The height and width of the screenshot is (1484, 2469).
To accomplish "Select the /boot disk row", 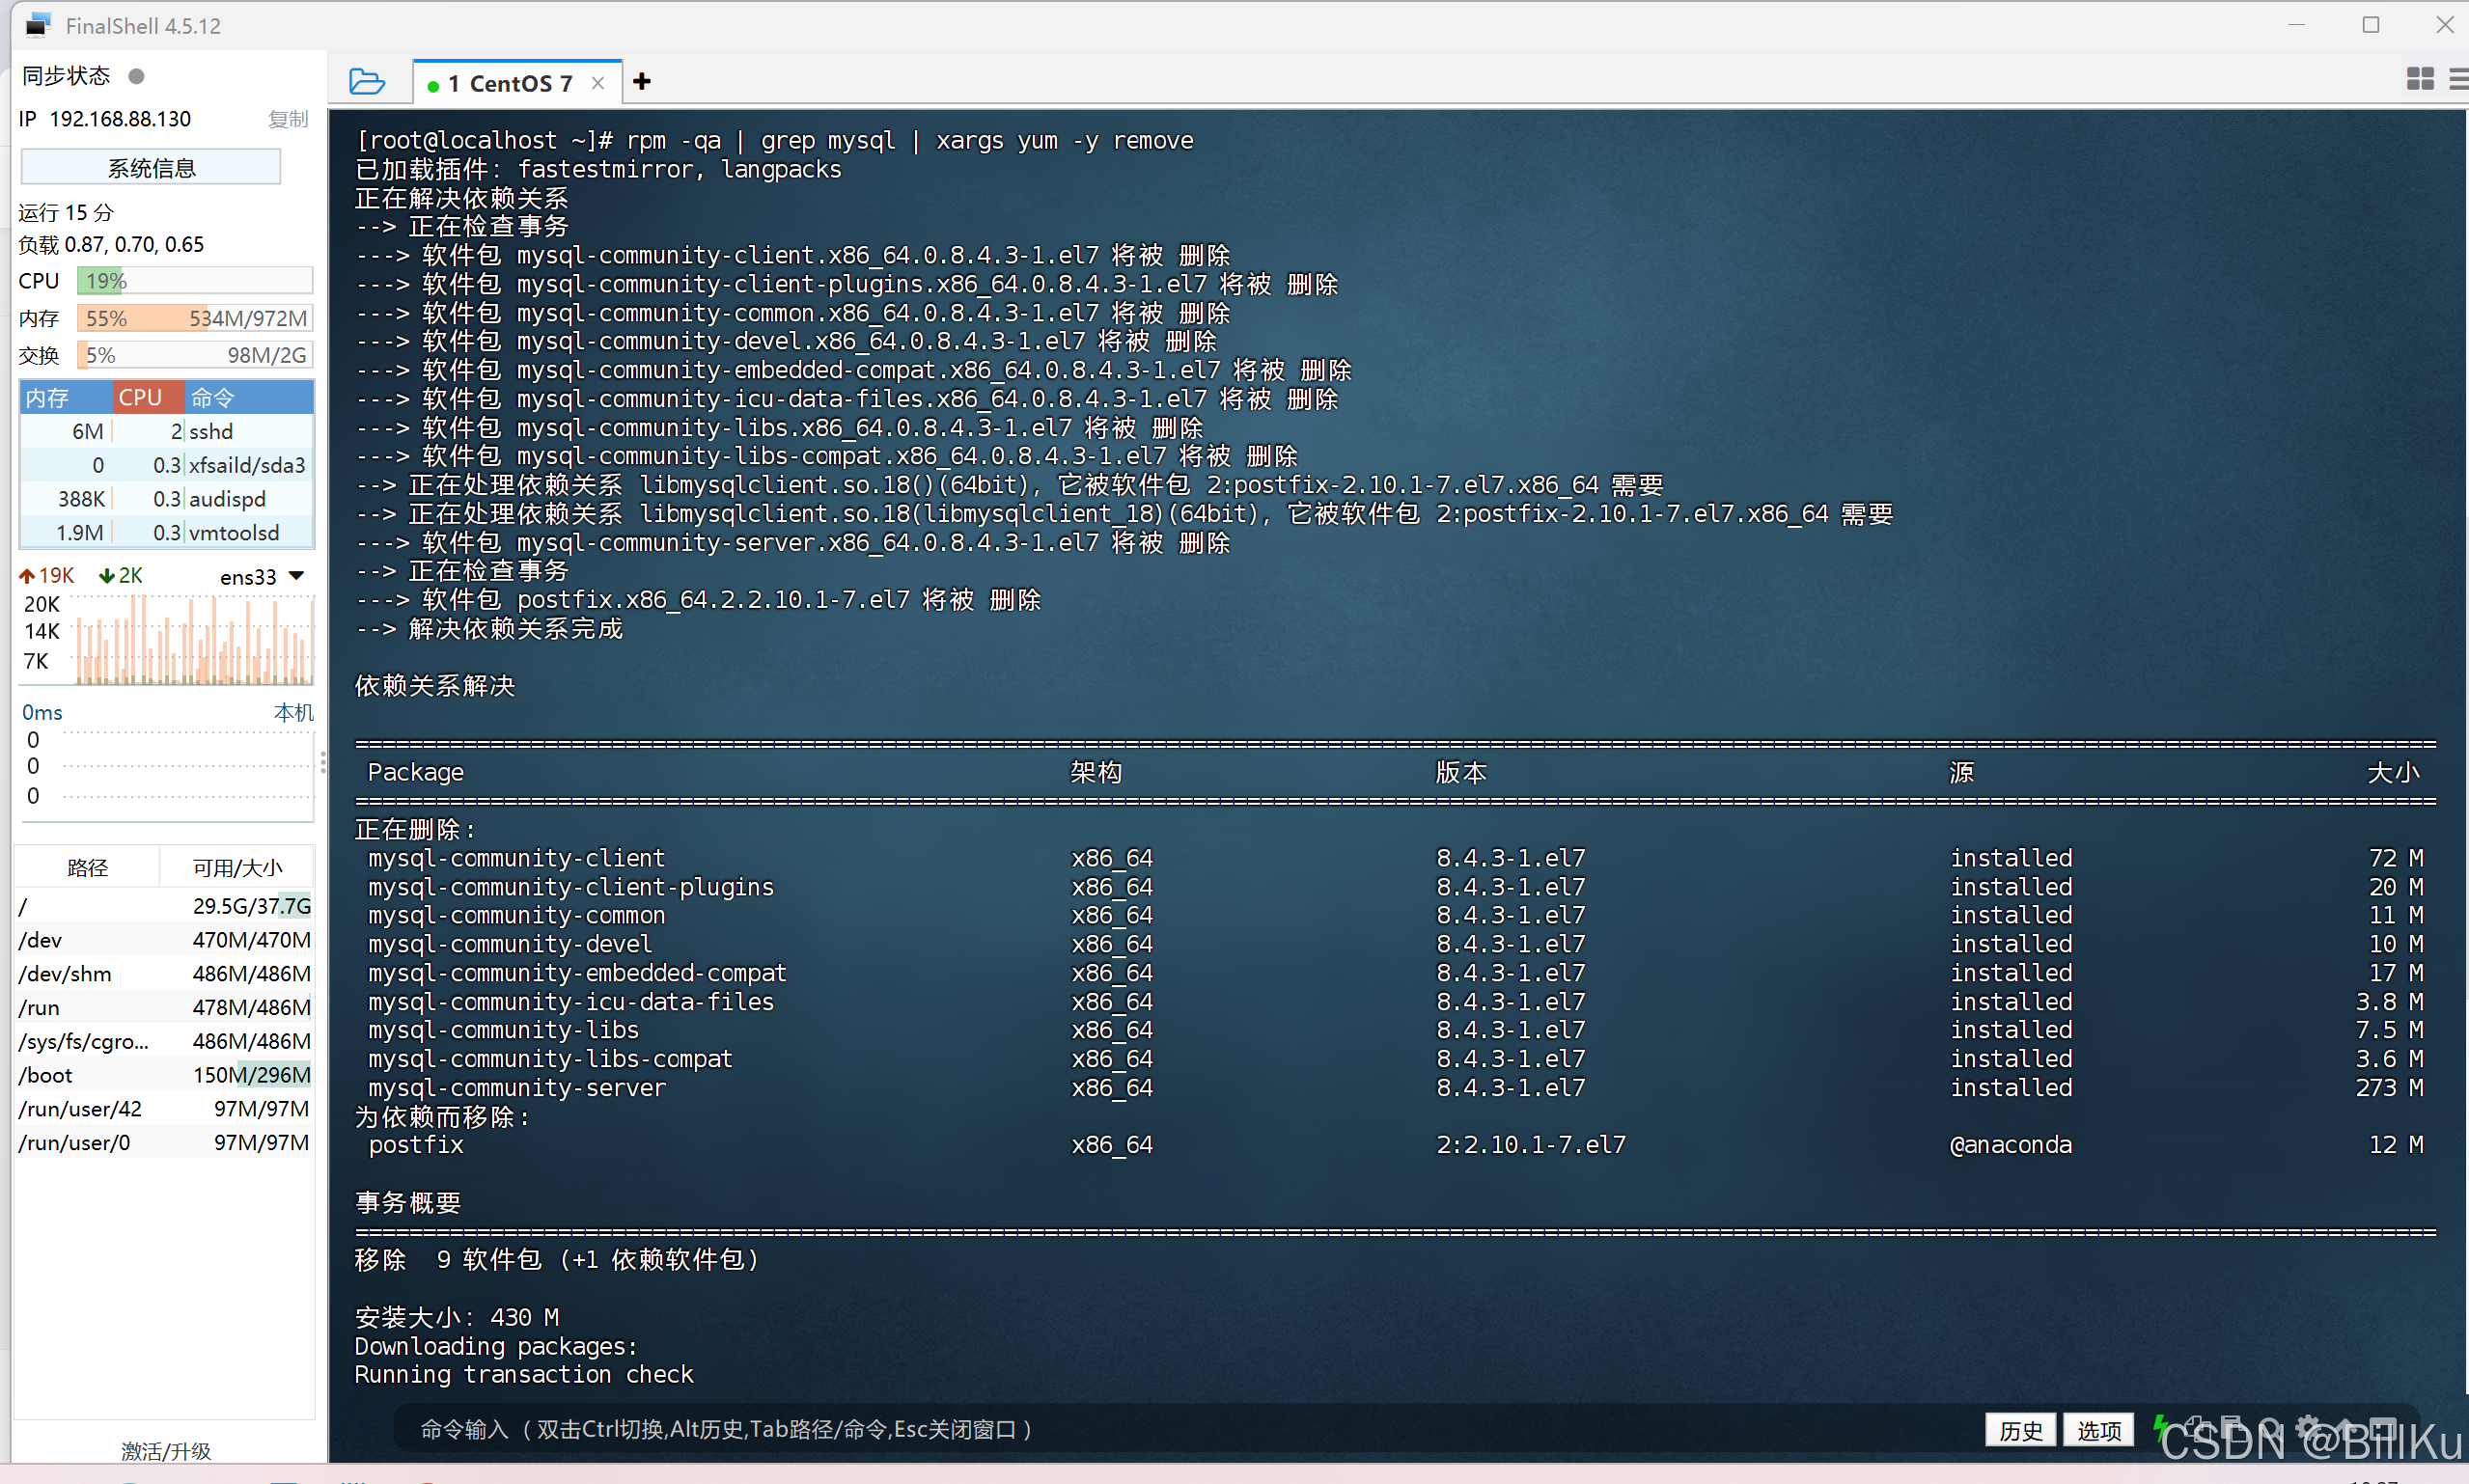I will pos(165,1076).
